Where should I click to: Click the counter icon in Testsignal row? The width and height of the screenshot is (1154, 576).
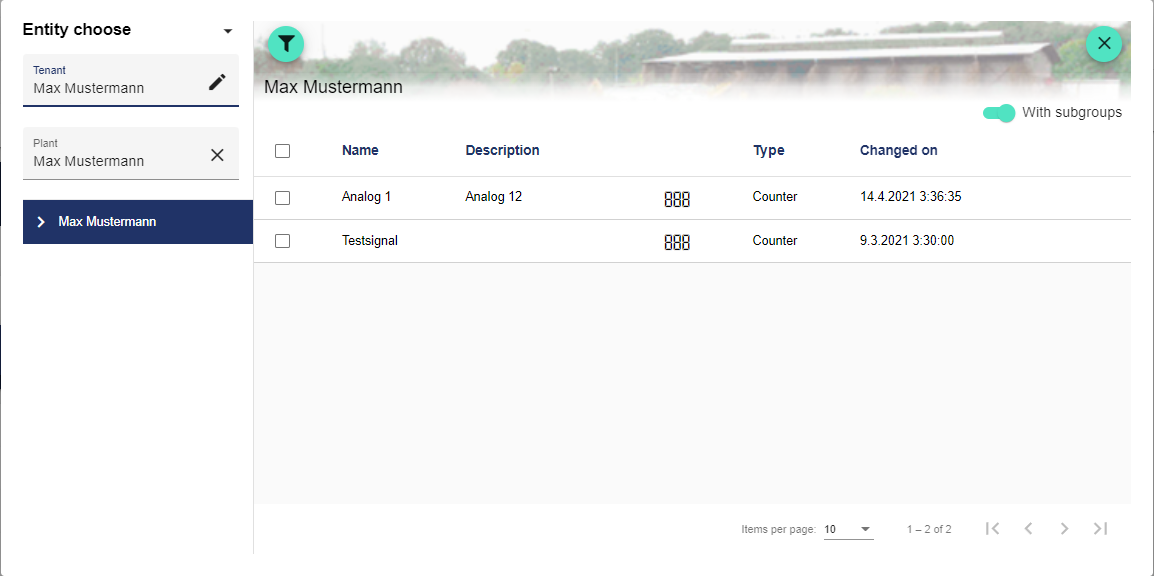pos(677,242)
